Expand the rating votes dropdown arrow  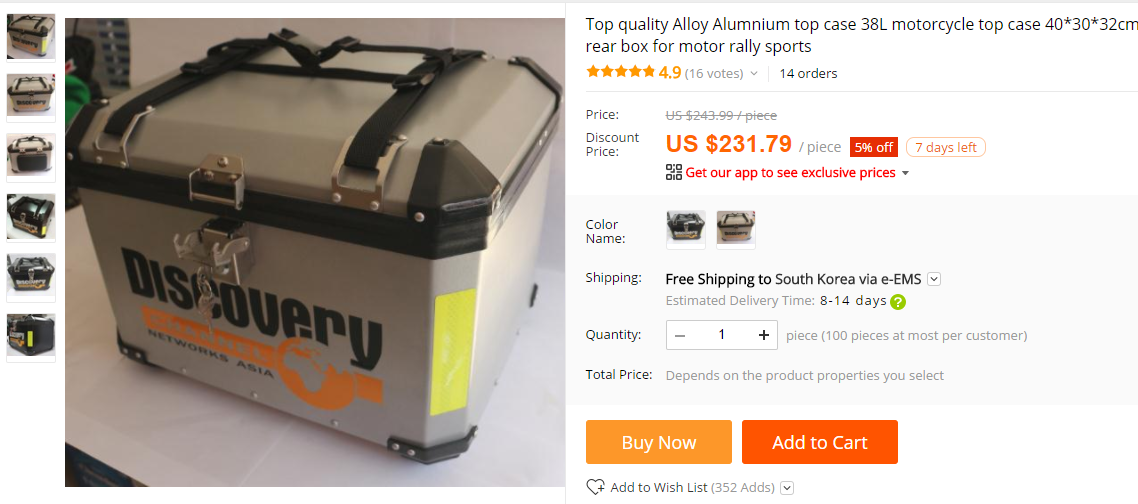(x=753, y=73)
